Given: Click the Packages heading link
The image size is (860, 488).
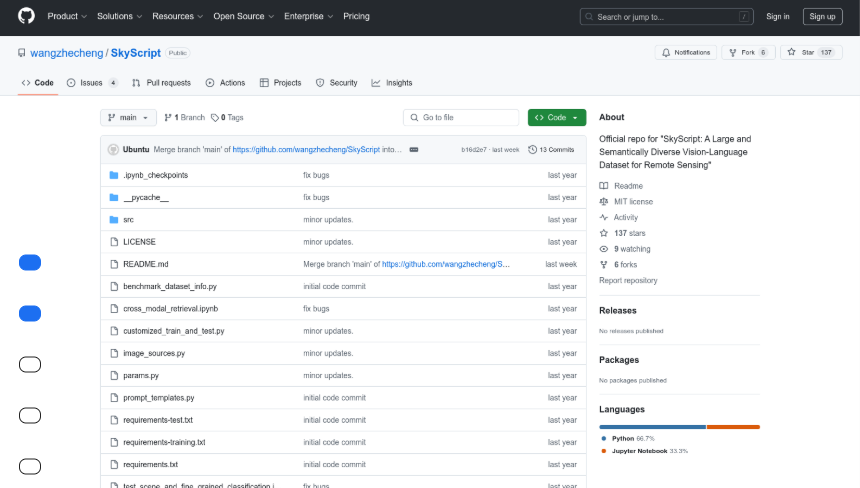Looking at the screenshot, I should pyautogui.click(x=619, y=360).
